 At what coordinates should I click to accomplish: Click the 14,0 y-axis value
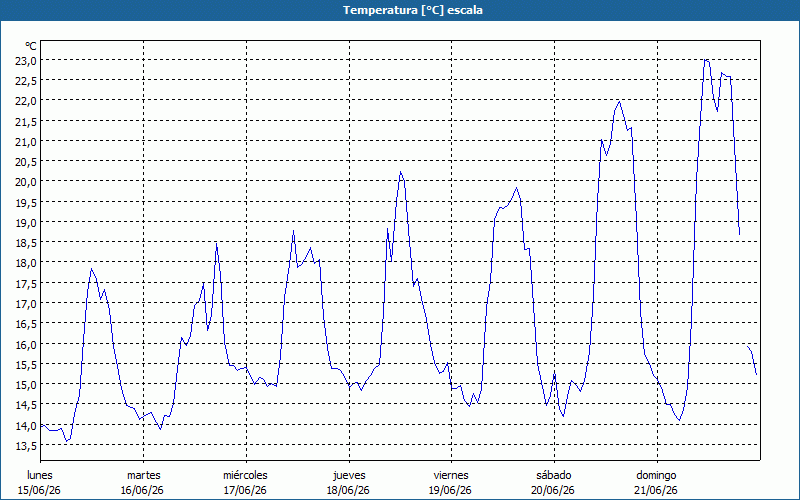click(x=26, y=425)
